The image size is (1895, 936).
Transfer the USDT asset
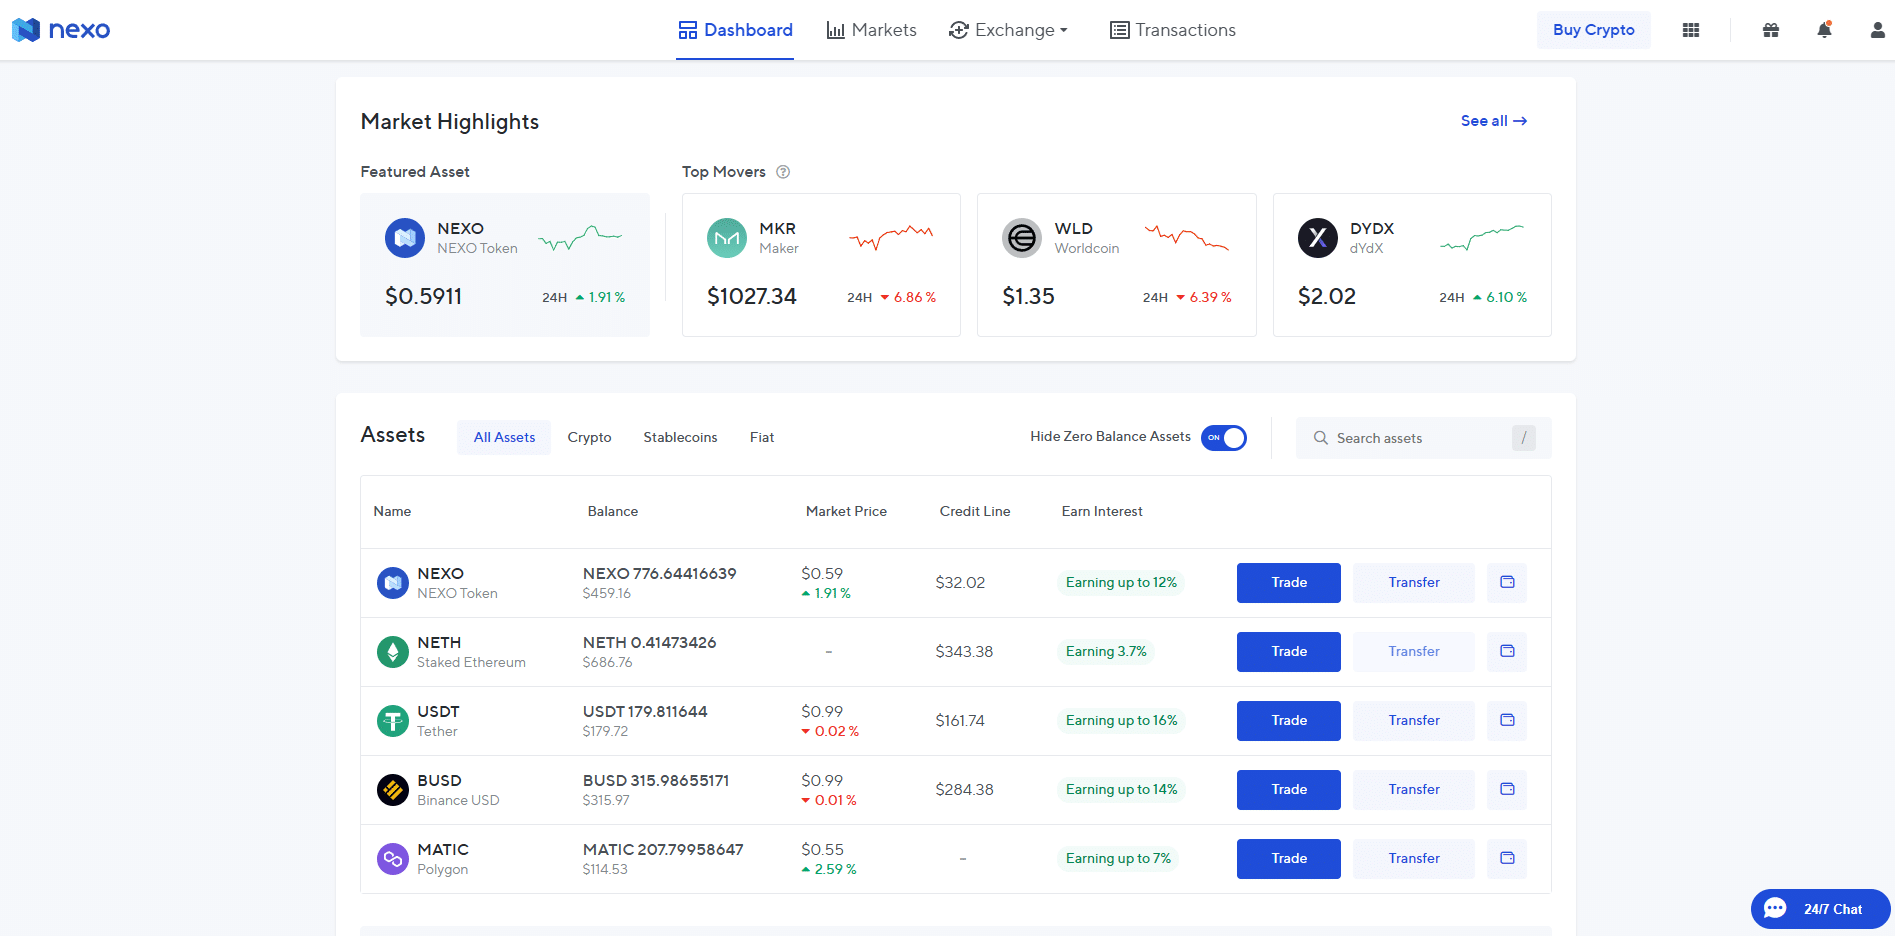pos(1414,721)
